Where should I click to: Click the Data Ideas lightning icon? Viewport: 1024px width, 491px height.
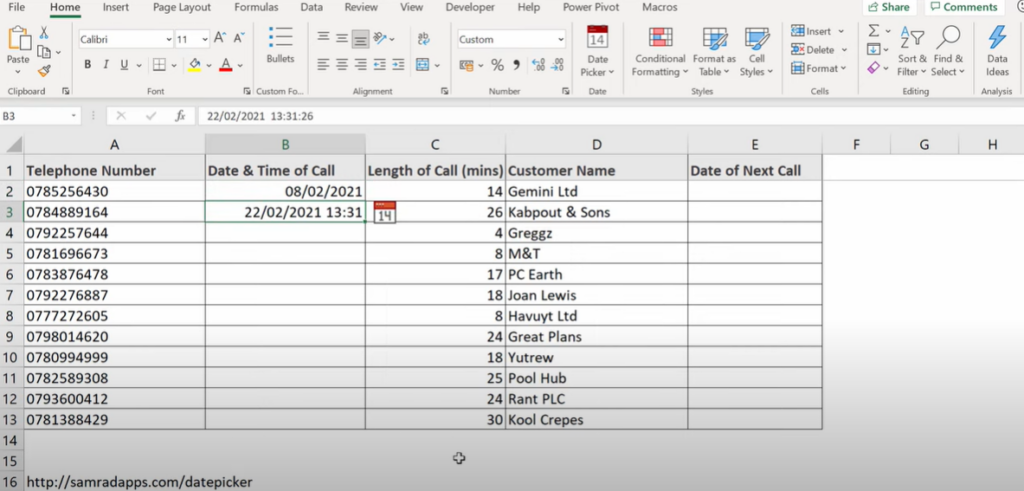[997, 51]
